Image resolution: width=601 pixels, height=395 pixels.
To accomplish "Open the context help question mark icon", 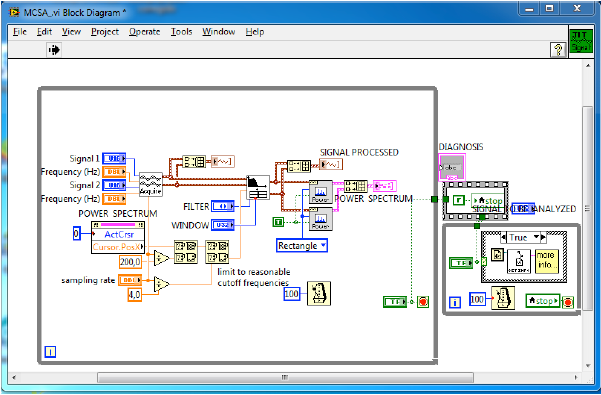I will [558, 50].
